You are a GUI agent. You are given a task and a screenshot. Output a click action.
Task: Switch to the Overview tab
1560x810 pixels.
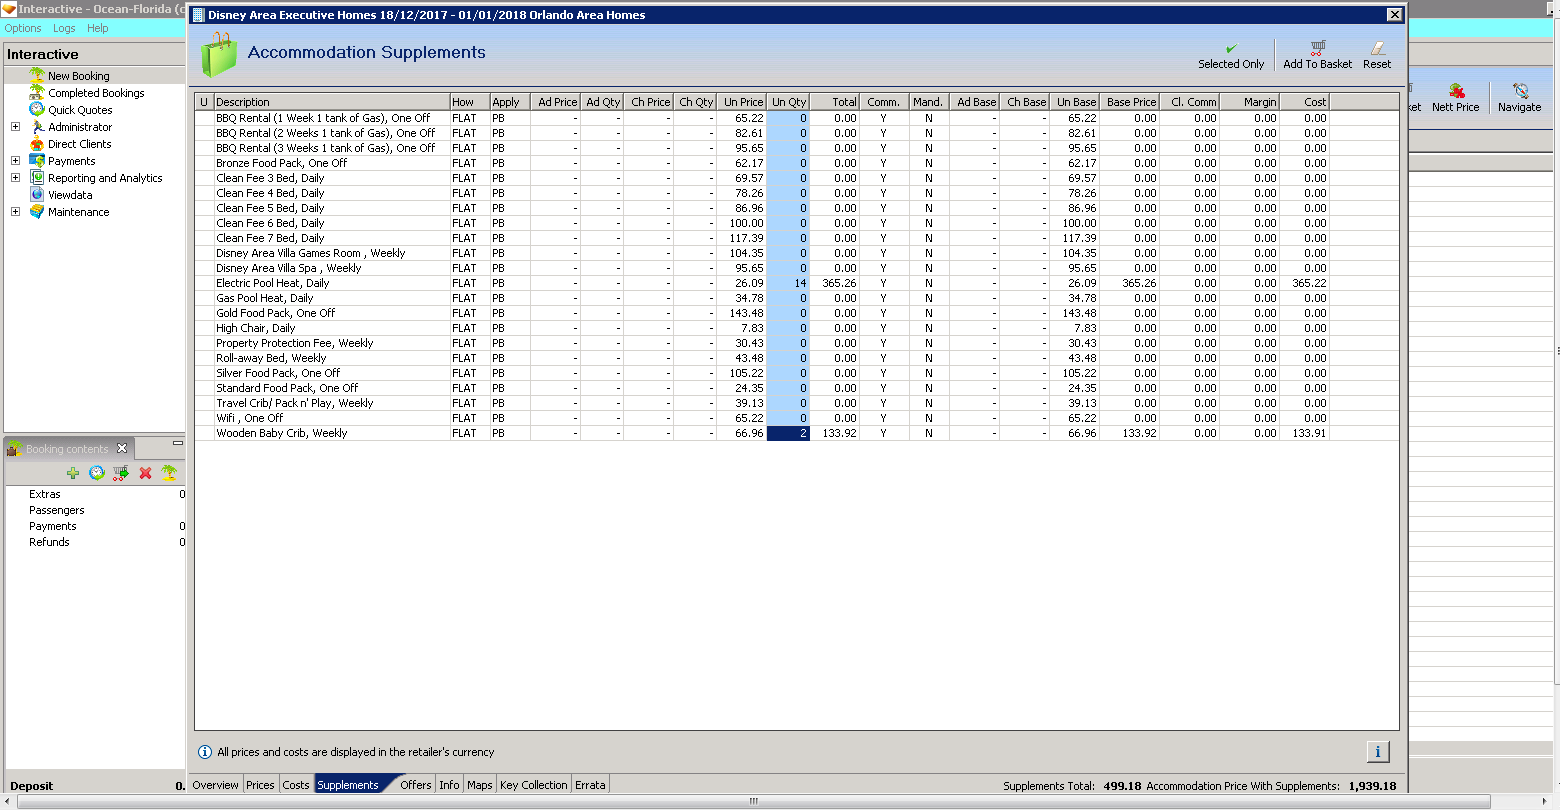216,785
